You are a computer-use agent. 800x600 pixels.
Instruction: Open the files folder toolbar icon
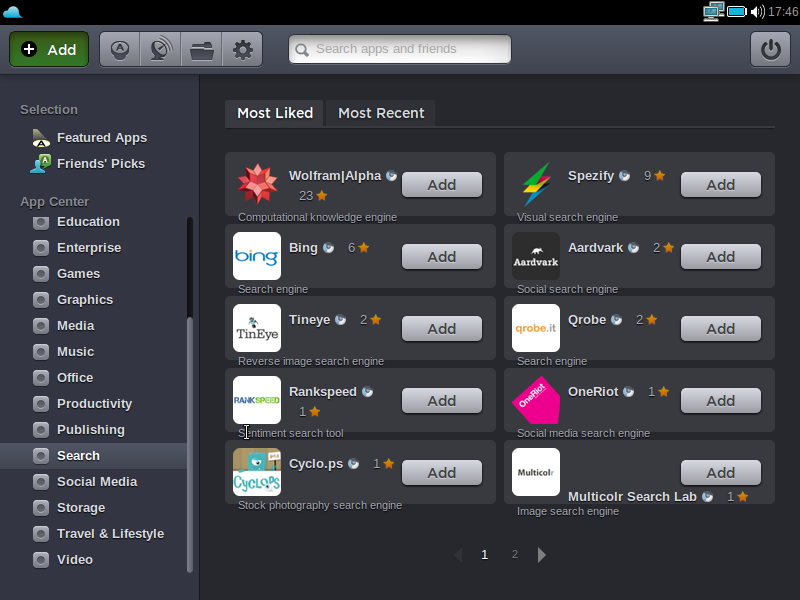click(201, 49)
